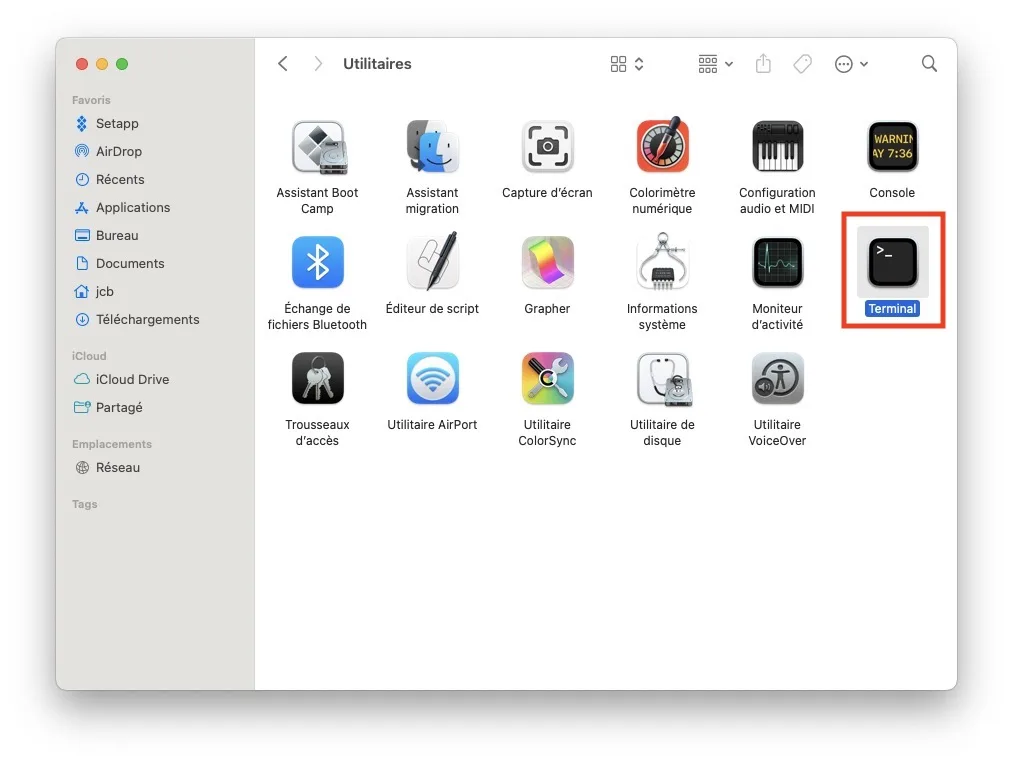Image resolution: width=1013 pixels, height=764 pixels.
Task: Open the Share menu in the toolbar
Action: tap(763, 63)
